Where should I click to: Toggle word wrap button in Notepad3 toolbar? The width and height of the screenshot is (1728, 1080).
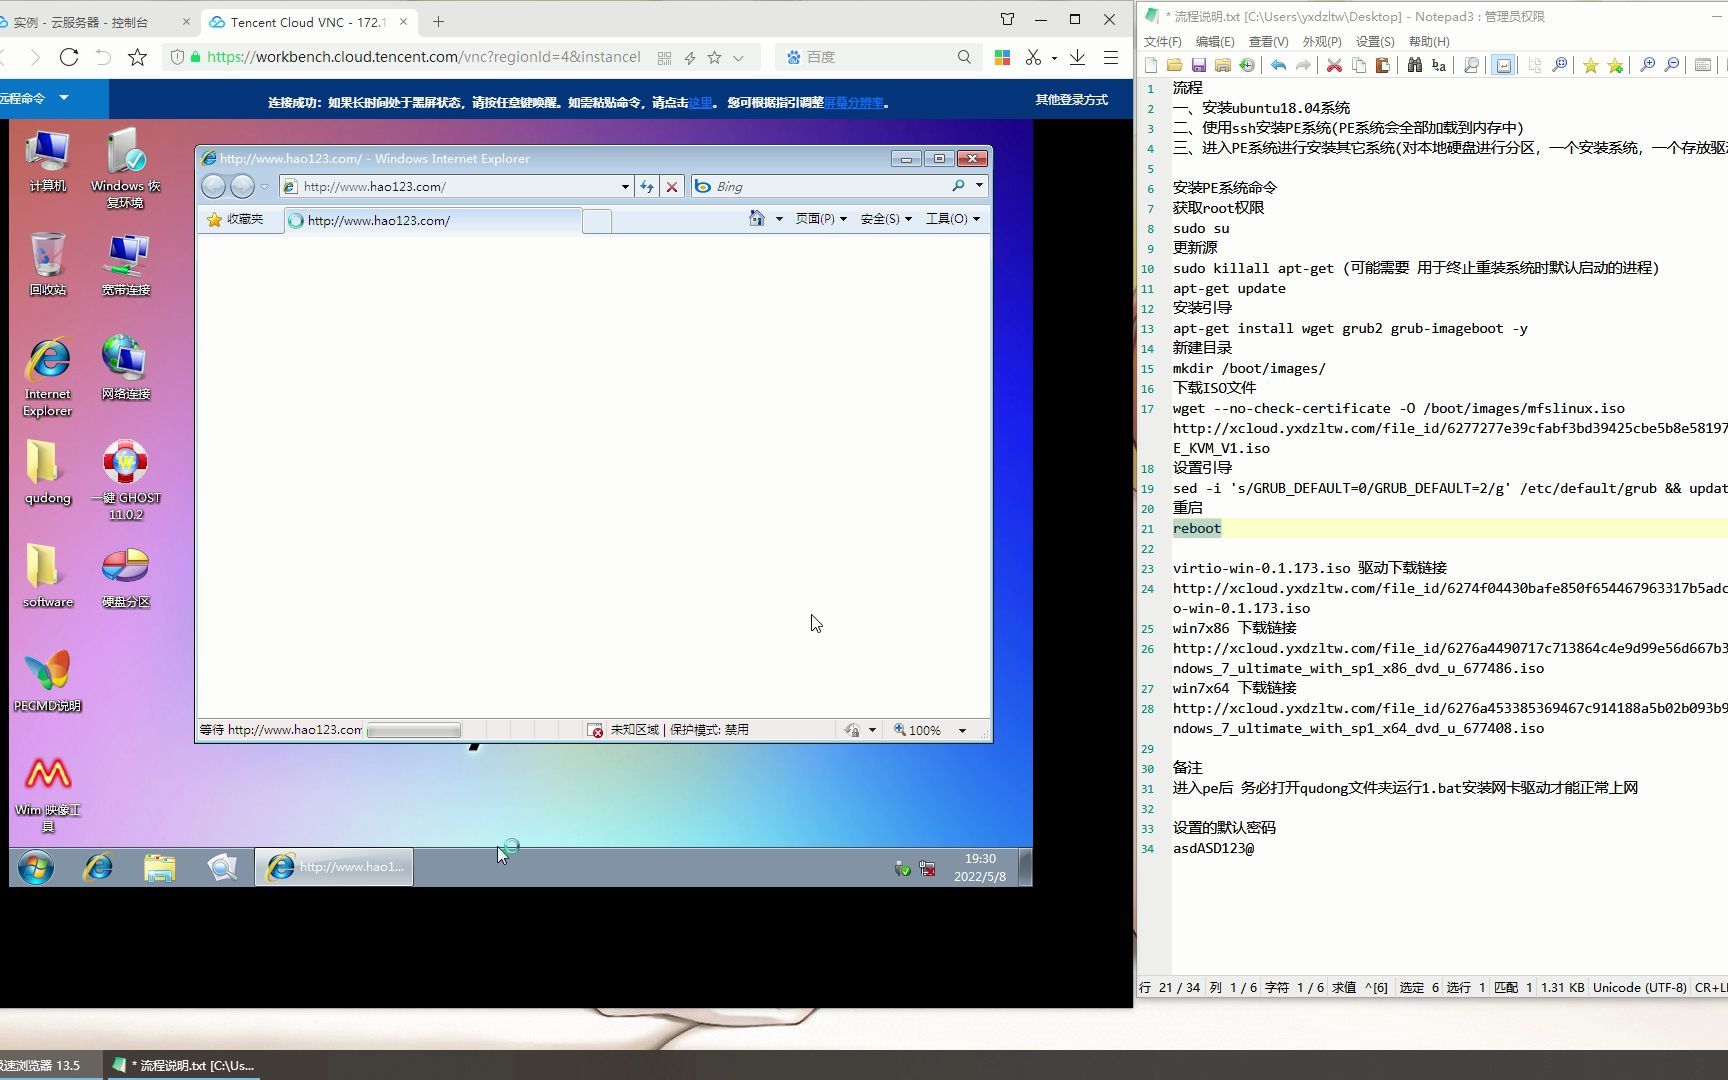(x=1503, y=65)
